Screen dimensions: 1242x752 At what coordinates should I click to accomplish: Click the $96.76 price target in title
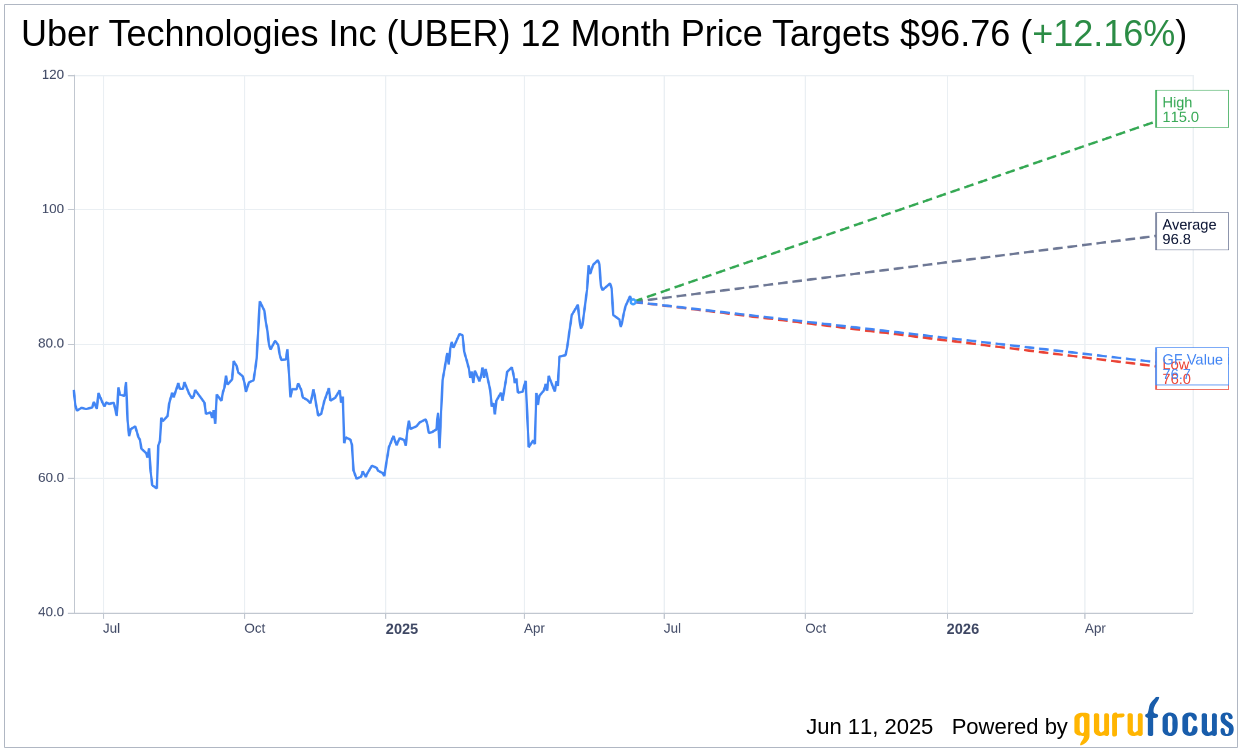pyautogui.click(x=955, y=34)
